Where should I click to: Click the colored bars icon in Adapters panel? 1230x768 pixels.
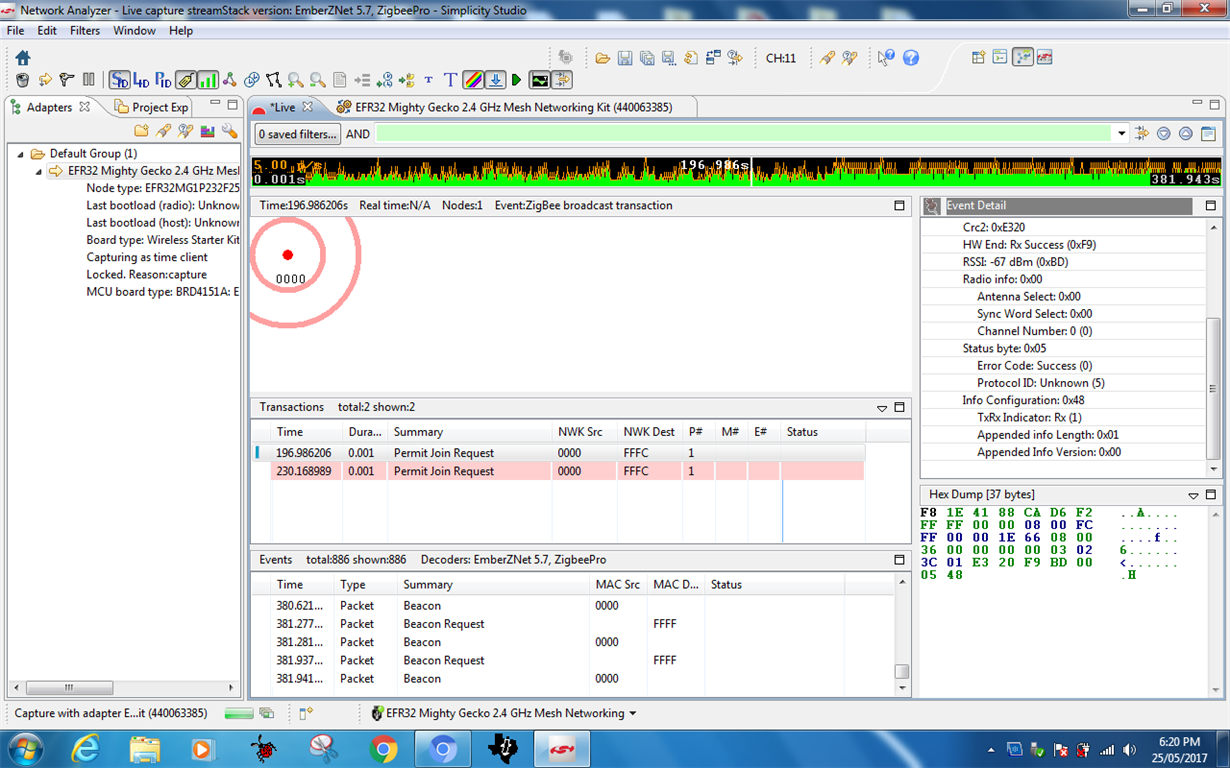pyautogui.click(x=208, y=131)
